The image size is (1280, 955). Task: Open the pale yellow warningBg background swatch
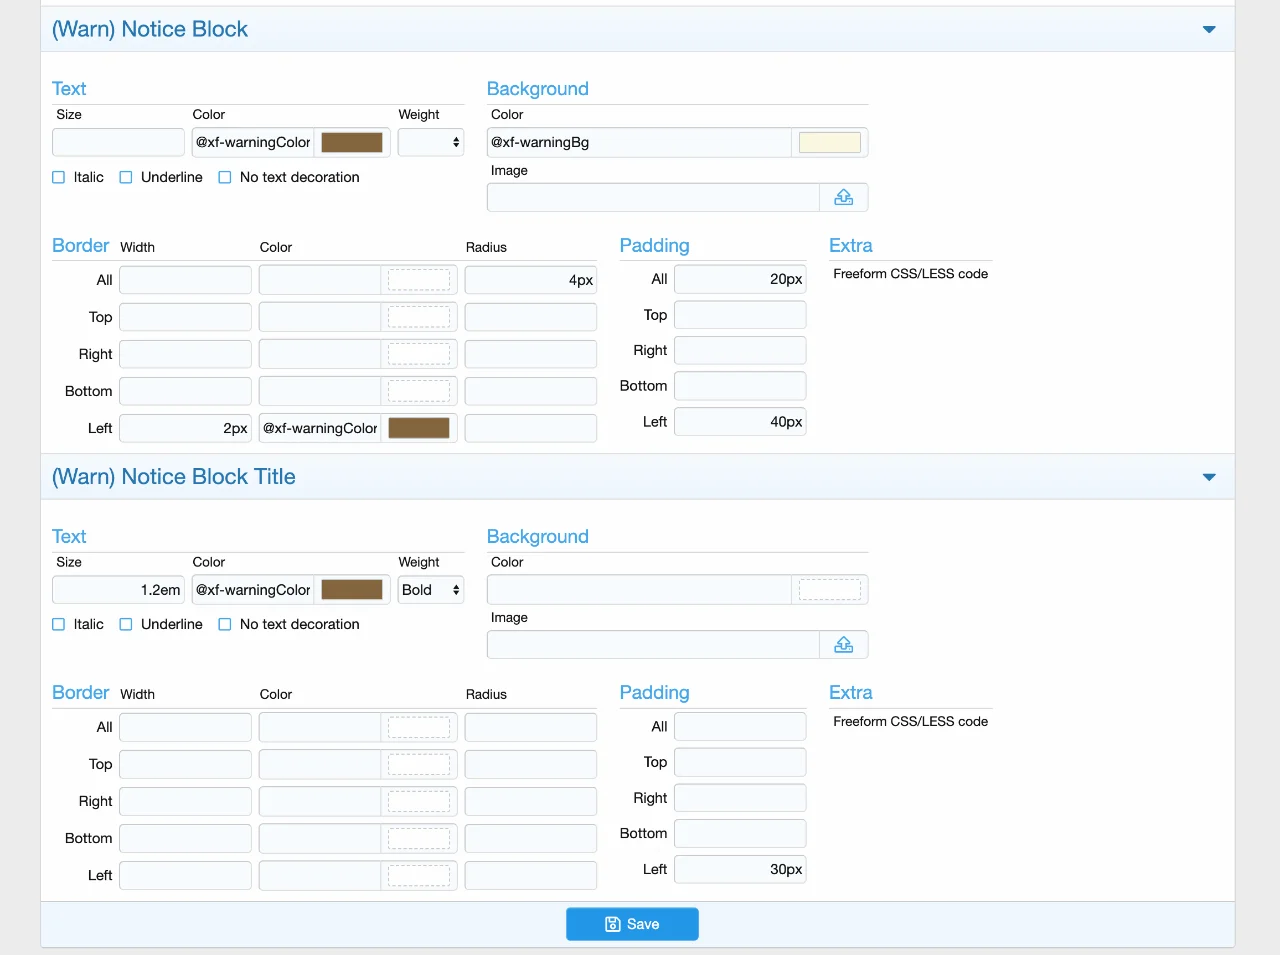point(829,143)
